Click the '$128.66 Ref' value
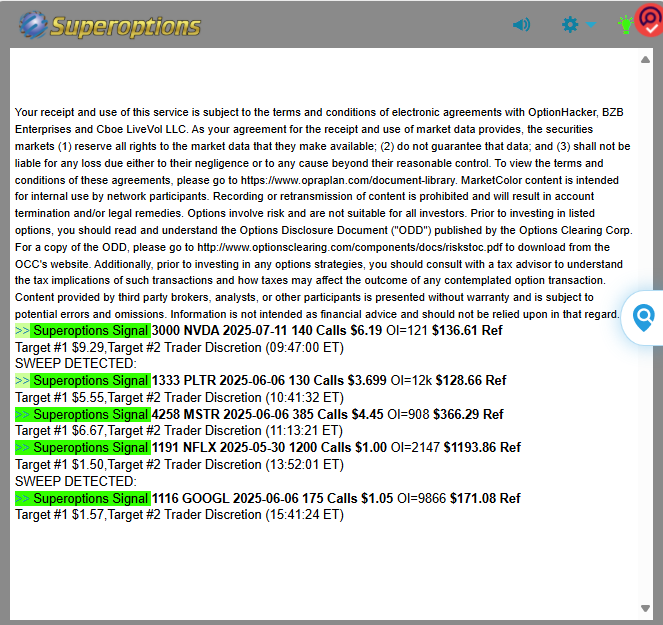663x625 pixels. [x=471, y=380]
